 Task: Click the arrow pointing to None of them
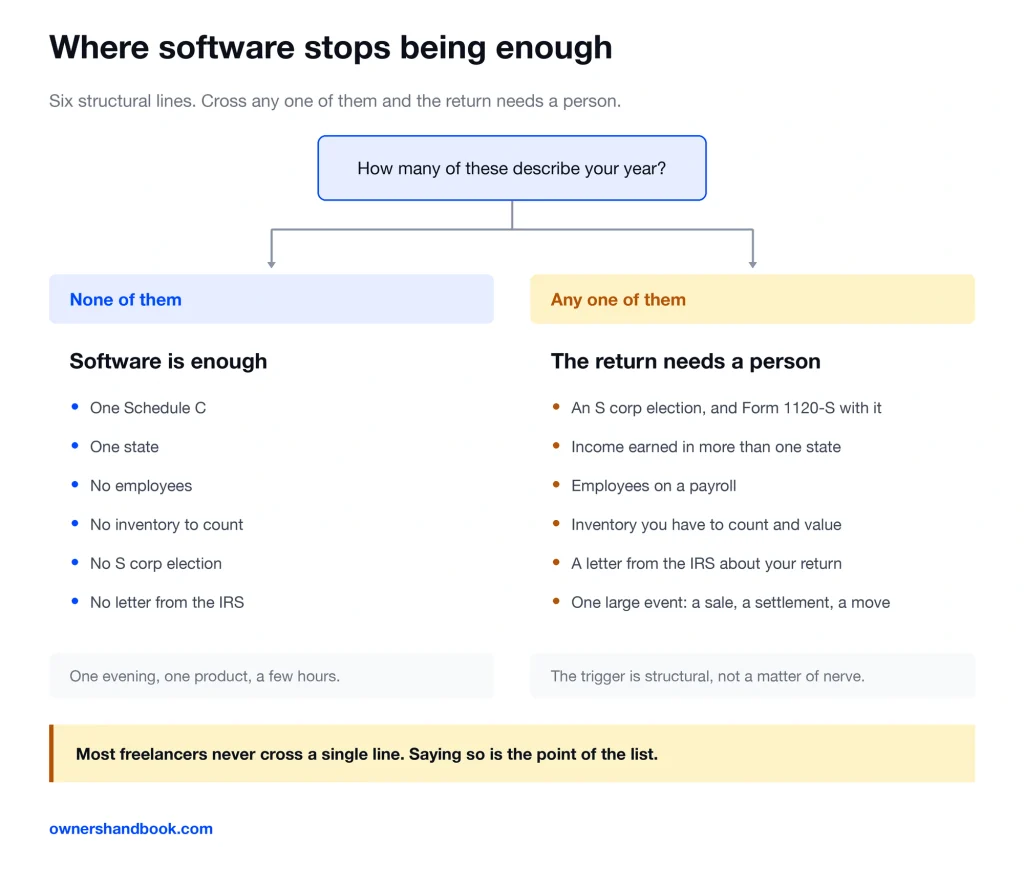coord(271,263)
